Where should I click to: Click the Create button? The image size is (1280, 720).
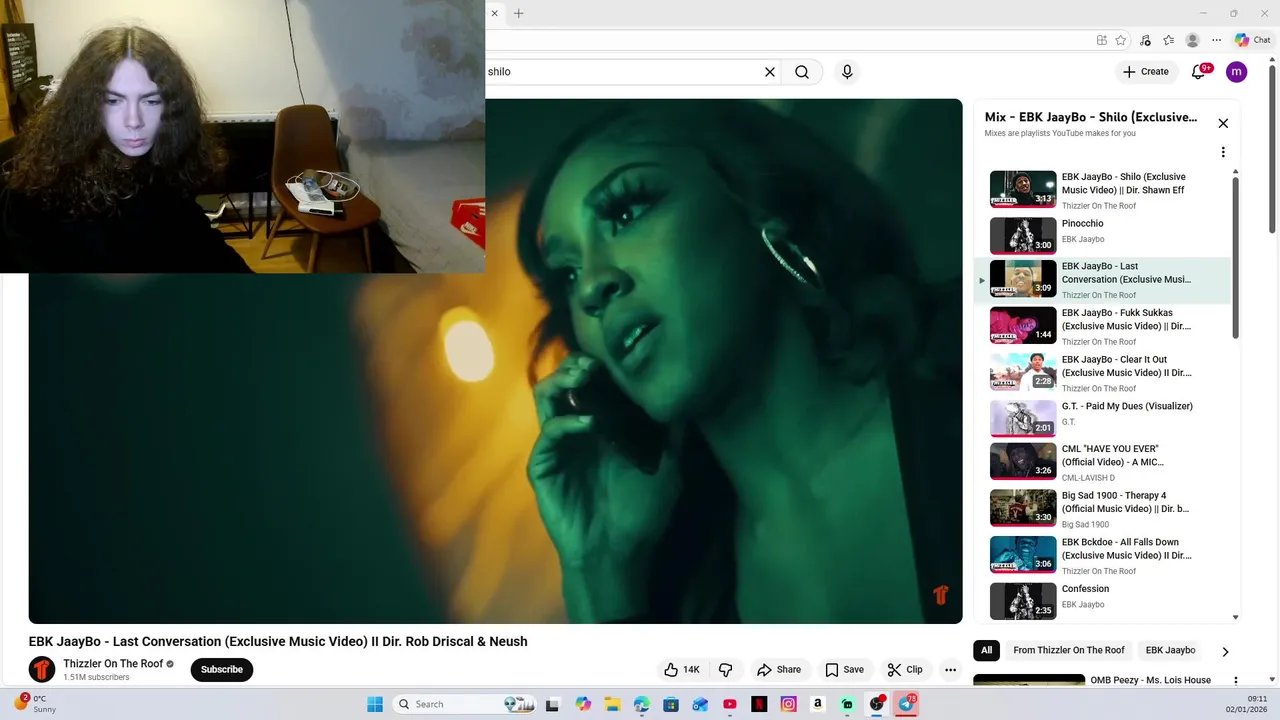click(x=1146, y=72)
